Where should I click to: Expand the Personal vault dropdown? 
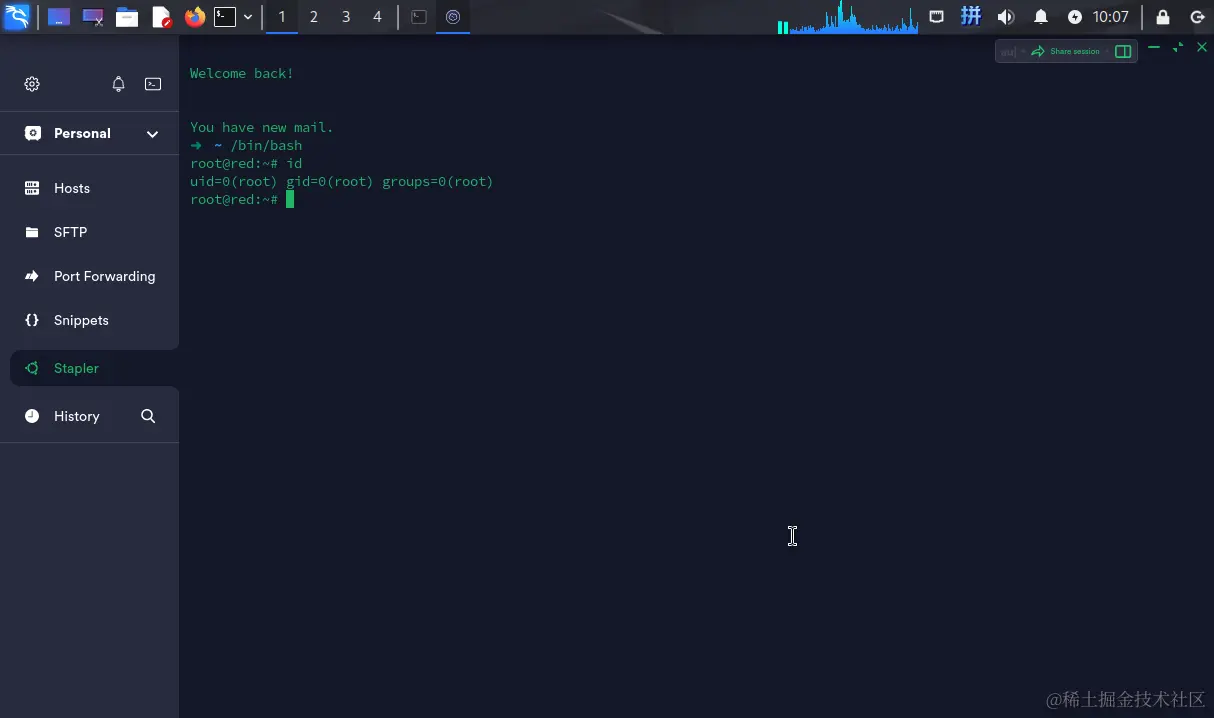pyautogui.click(x=153, y=134)
